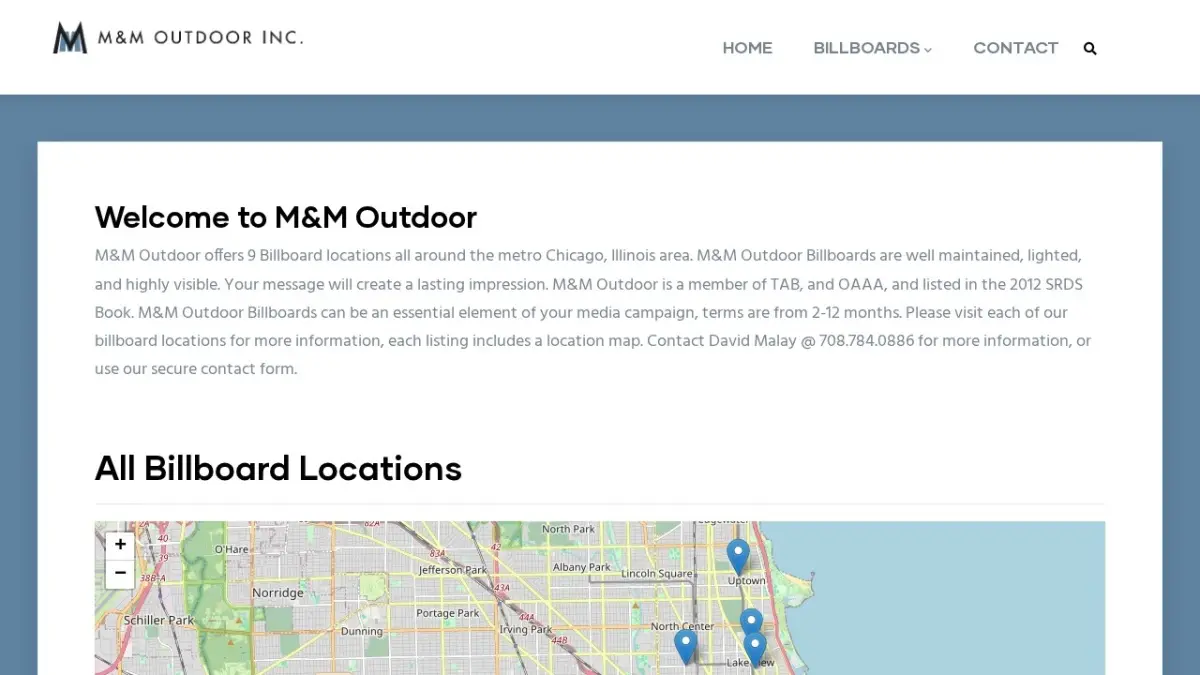Image resolution: width=1200 pixels, height=675 pixels.
Task: Open the search magnifier icon
Action: [x=1090, y=48]
